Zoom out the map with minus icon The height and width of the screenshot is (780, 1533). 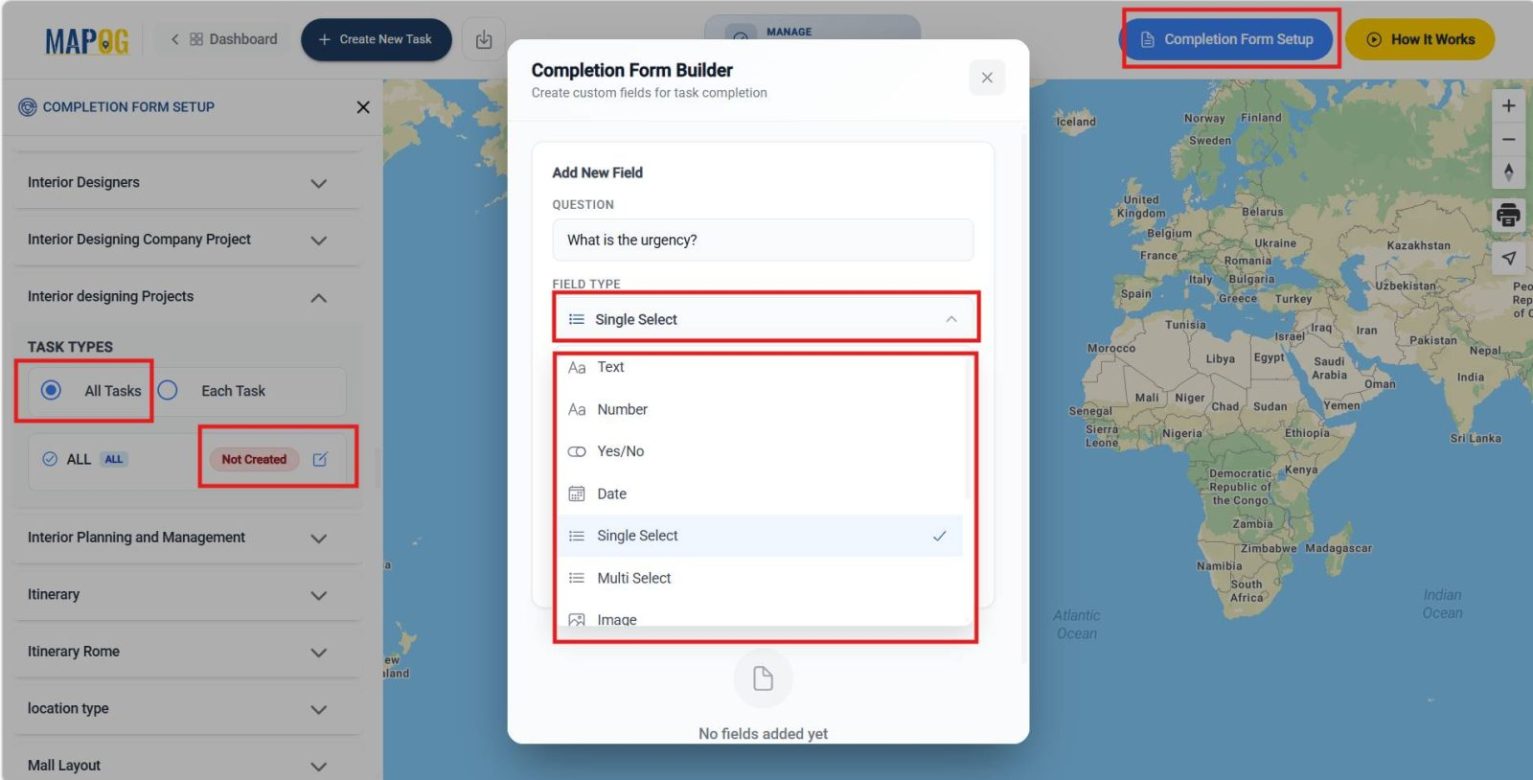pyautogui.click(x=1508, y=139)
